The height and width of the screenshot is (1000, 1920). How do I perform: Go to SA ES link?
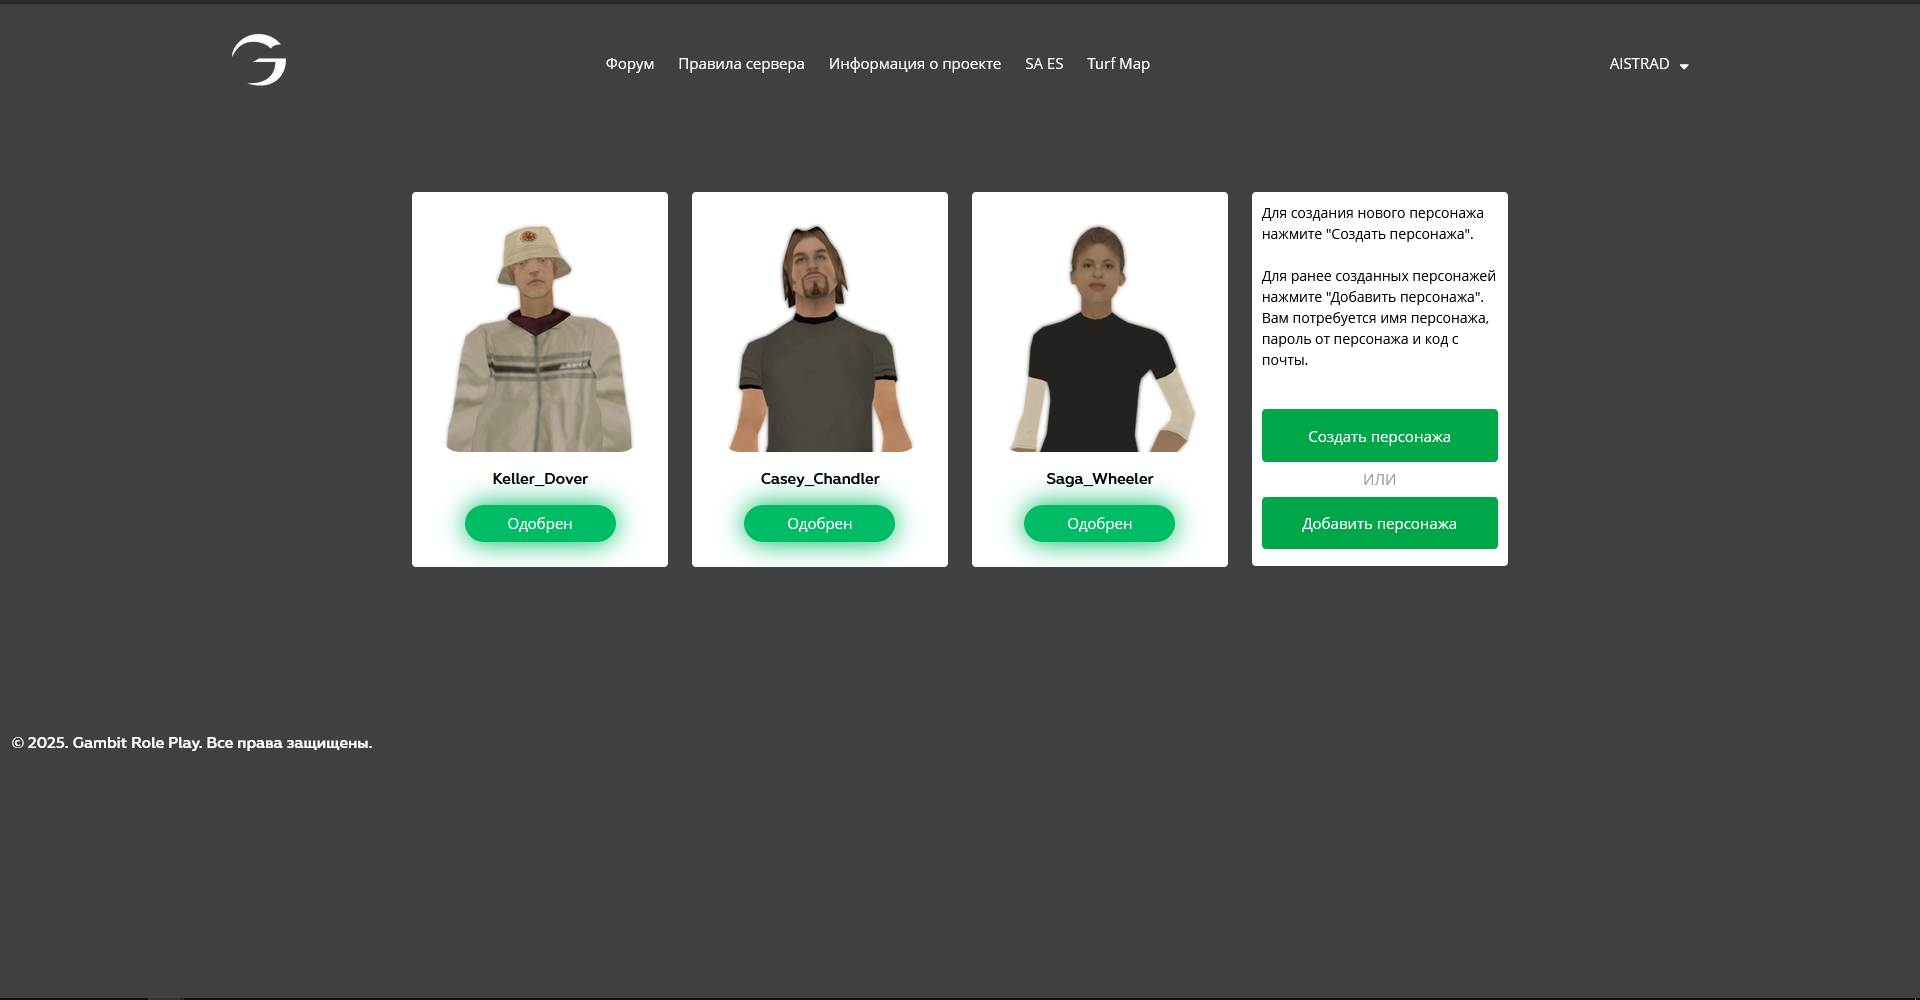pos(1044,64)
